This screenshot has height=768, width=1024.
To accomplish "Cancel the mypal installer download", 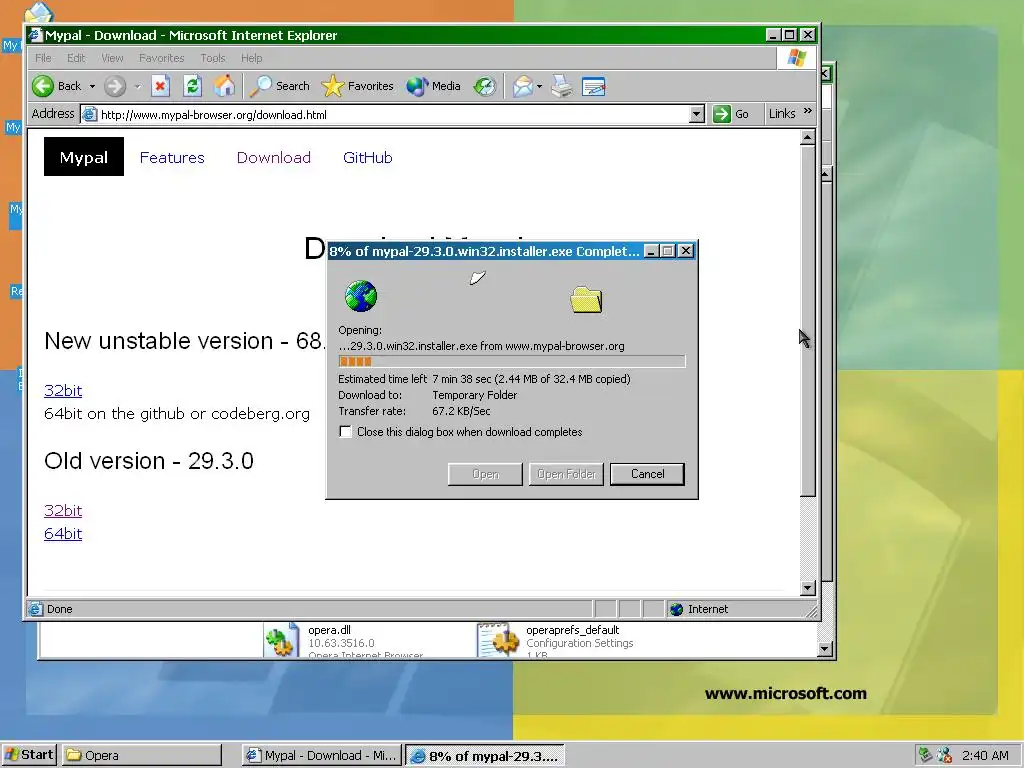I will coord(647,474).
